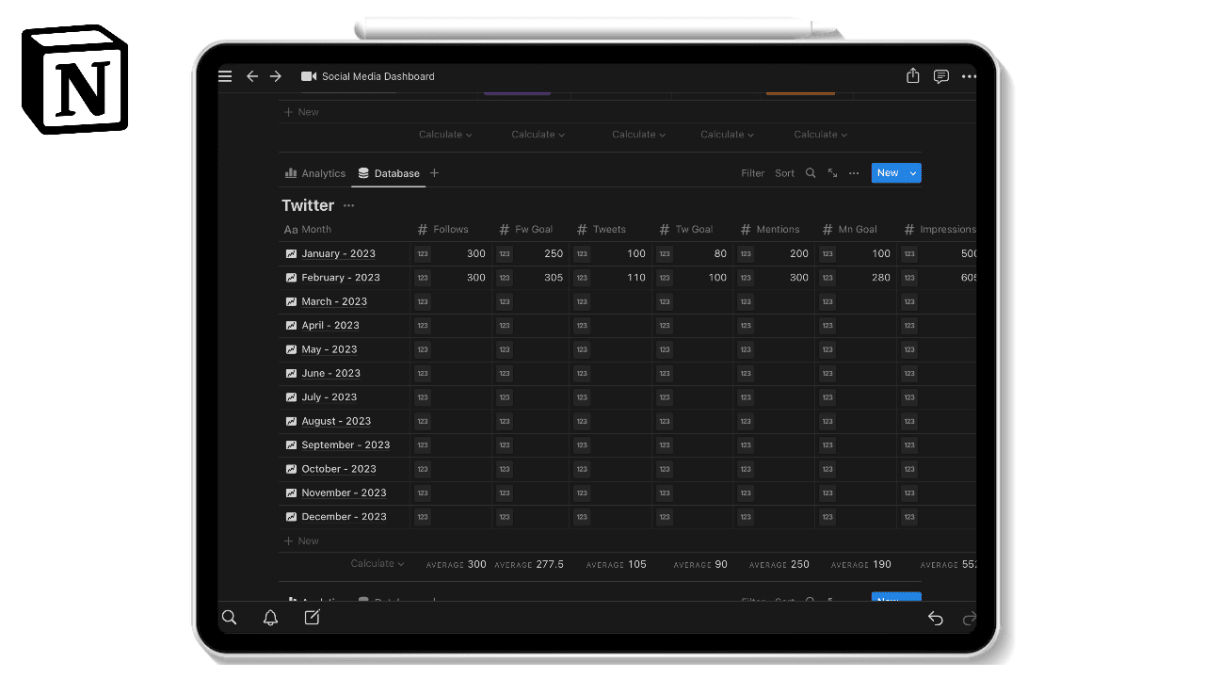Edit February Tweets cell 110
Image resolution: width=1205 pixels, height=678 pixels.
click(x=613, y=278)
